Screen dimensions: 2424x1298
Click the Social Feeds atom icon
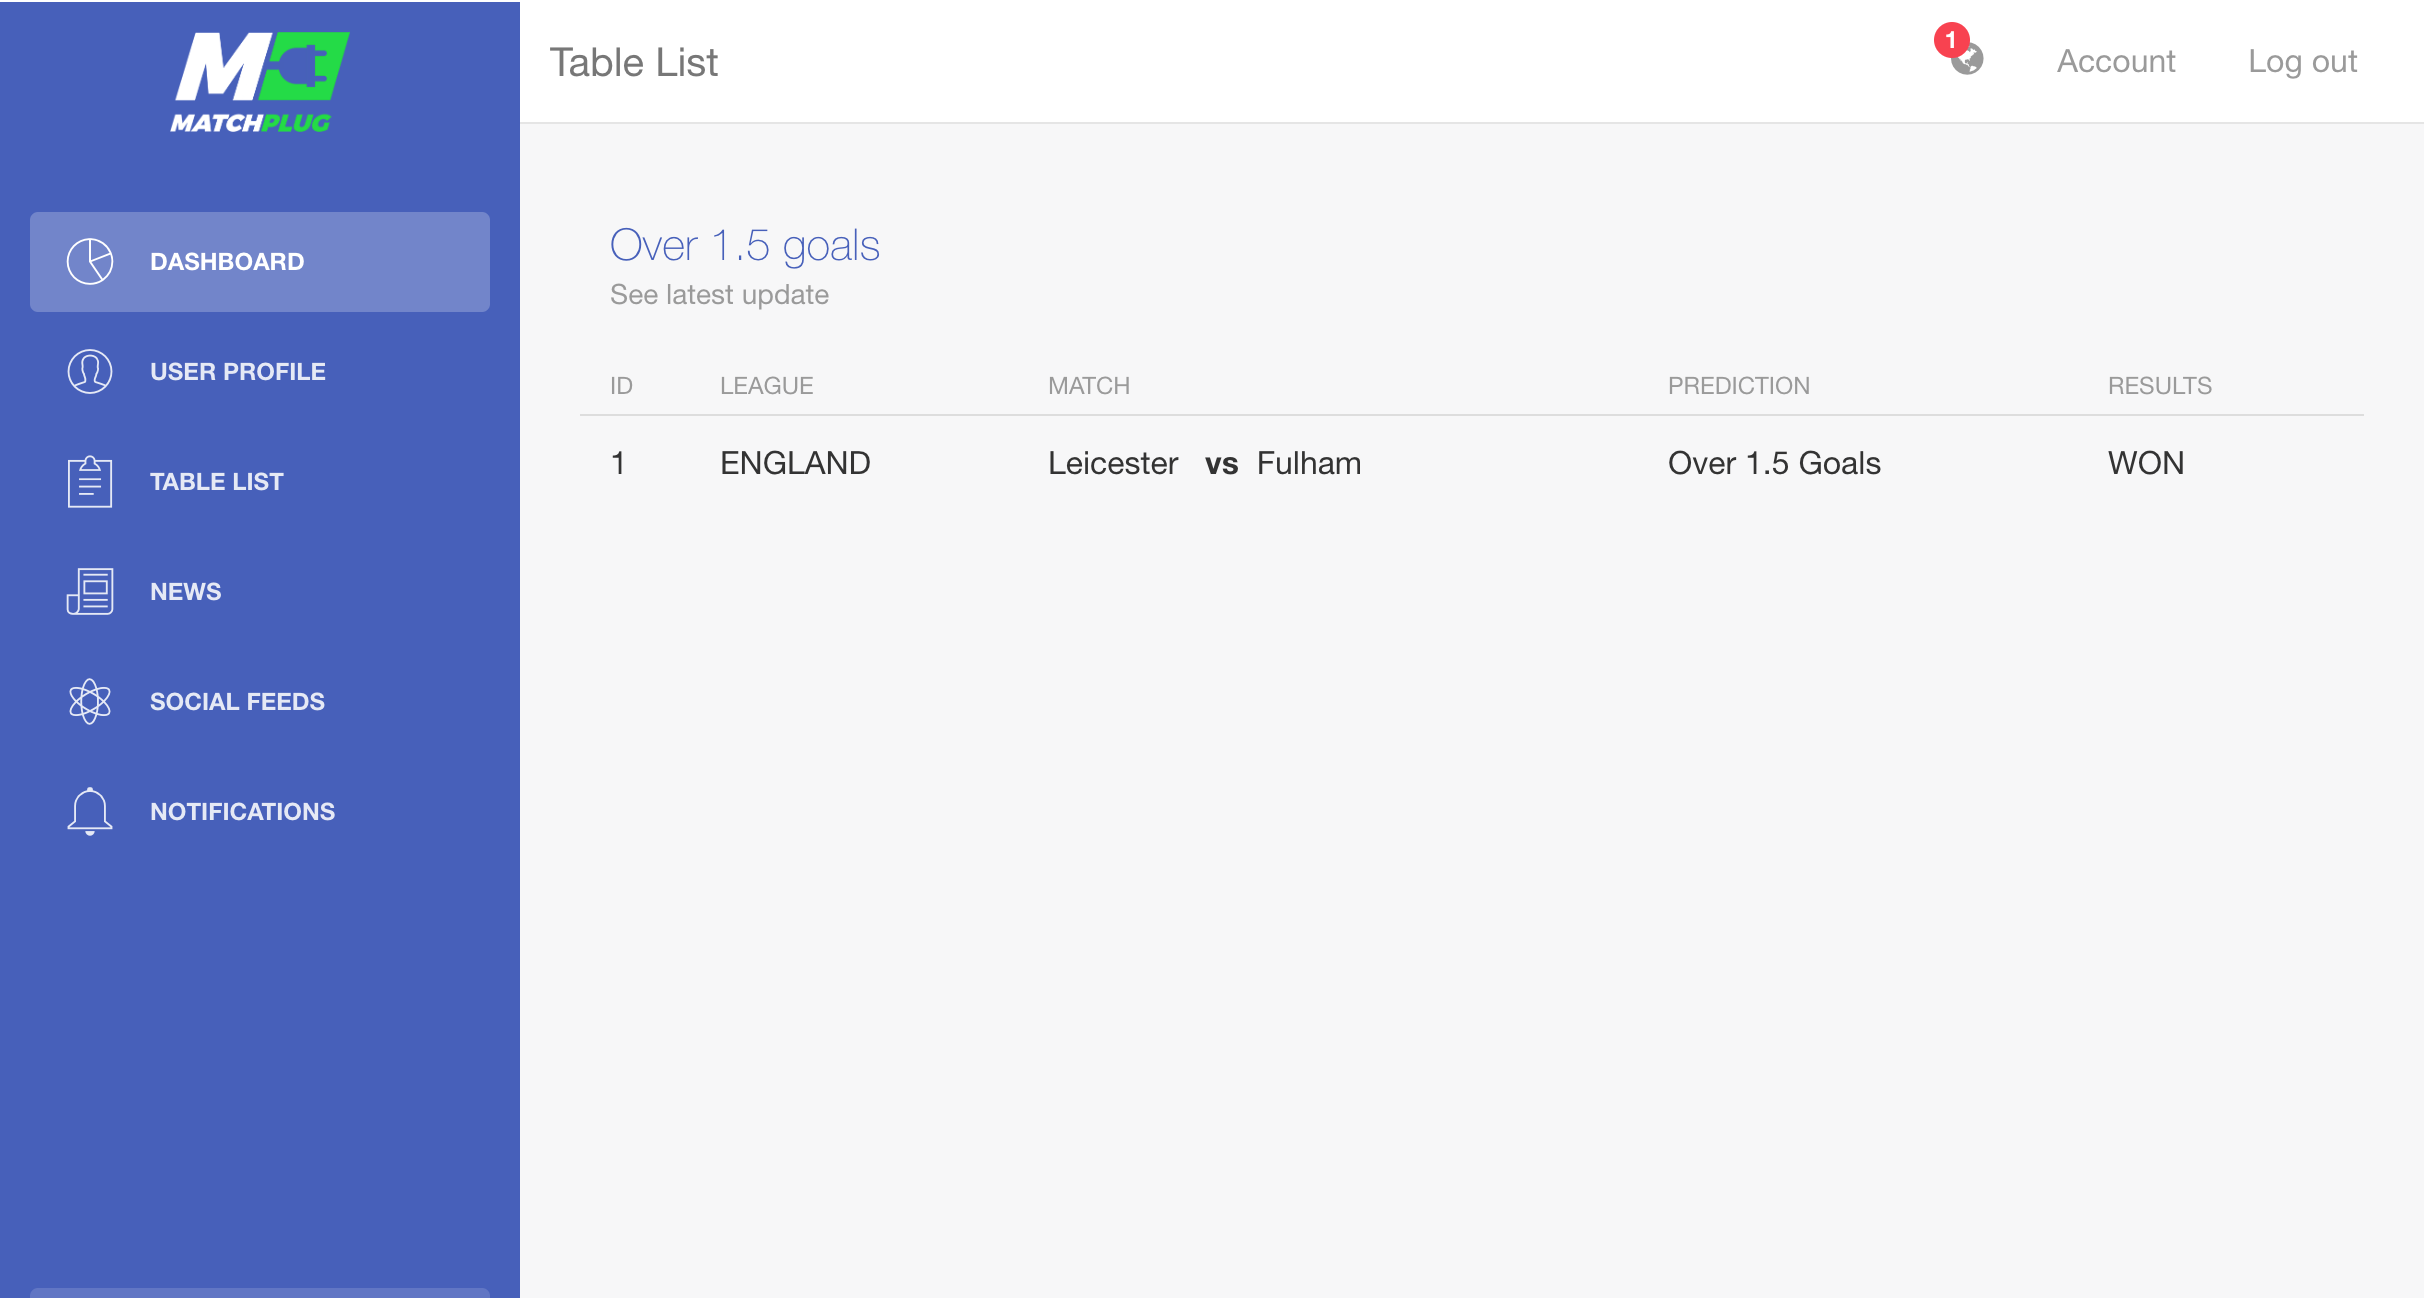[90, 701]
